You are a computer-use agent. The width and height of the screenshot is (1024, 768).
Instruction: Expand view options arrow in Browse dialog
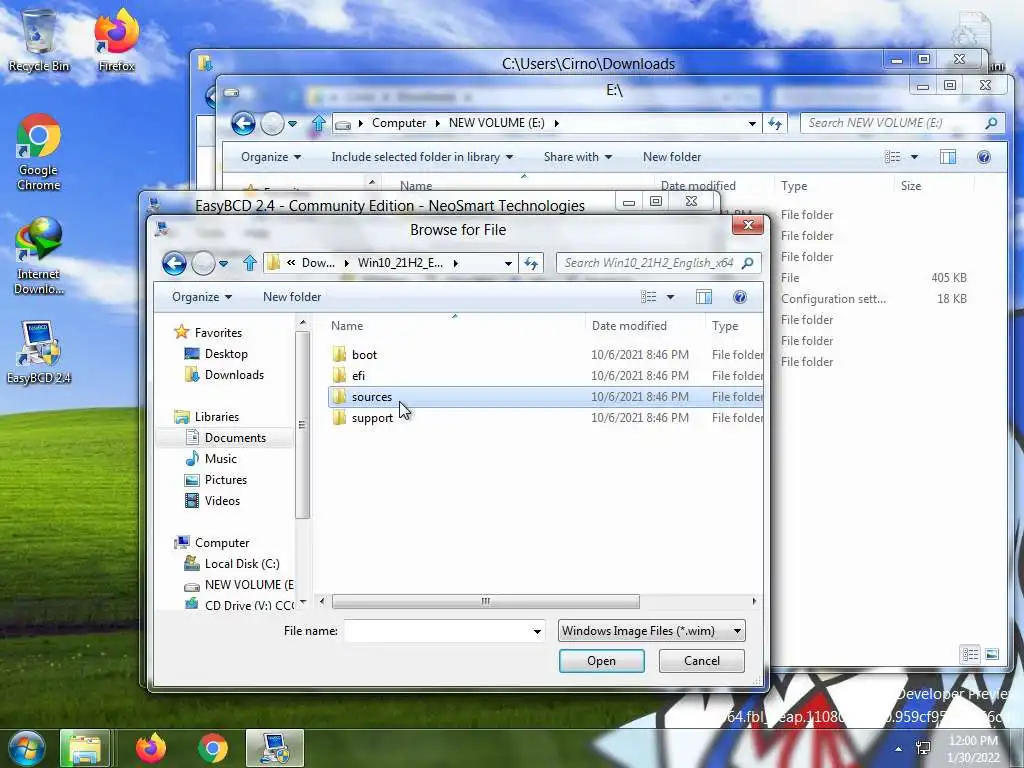670,297
